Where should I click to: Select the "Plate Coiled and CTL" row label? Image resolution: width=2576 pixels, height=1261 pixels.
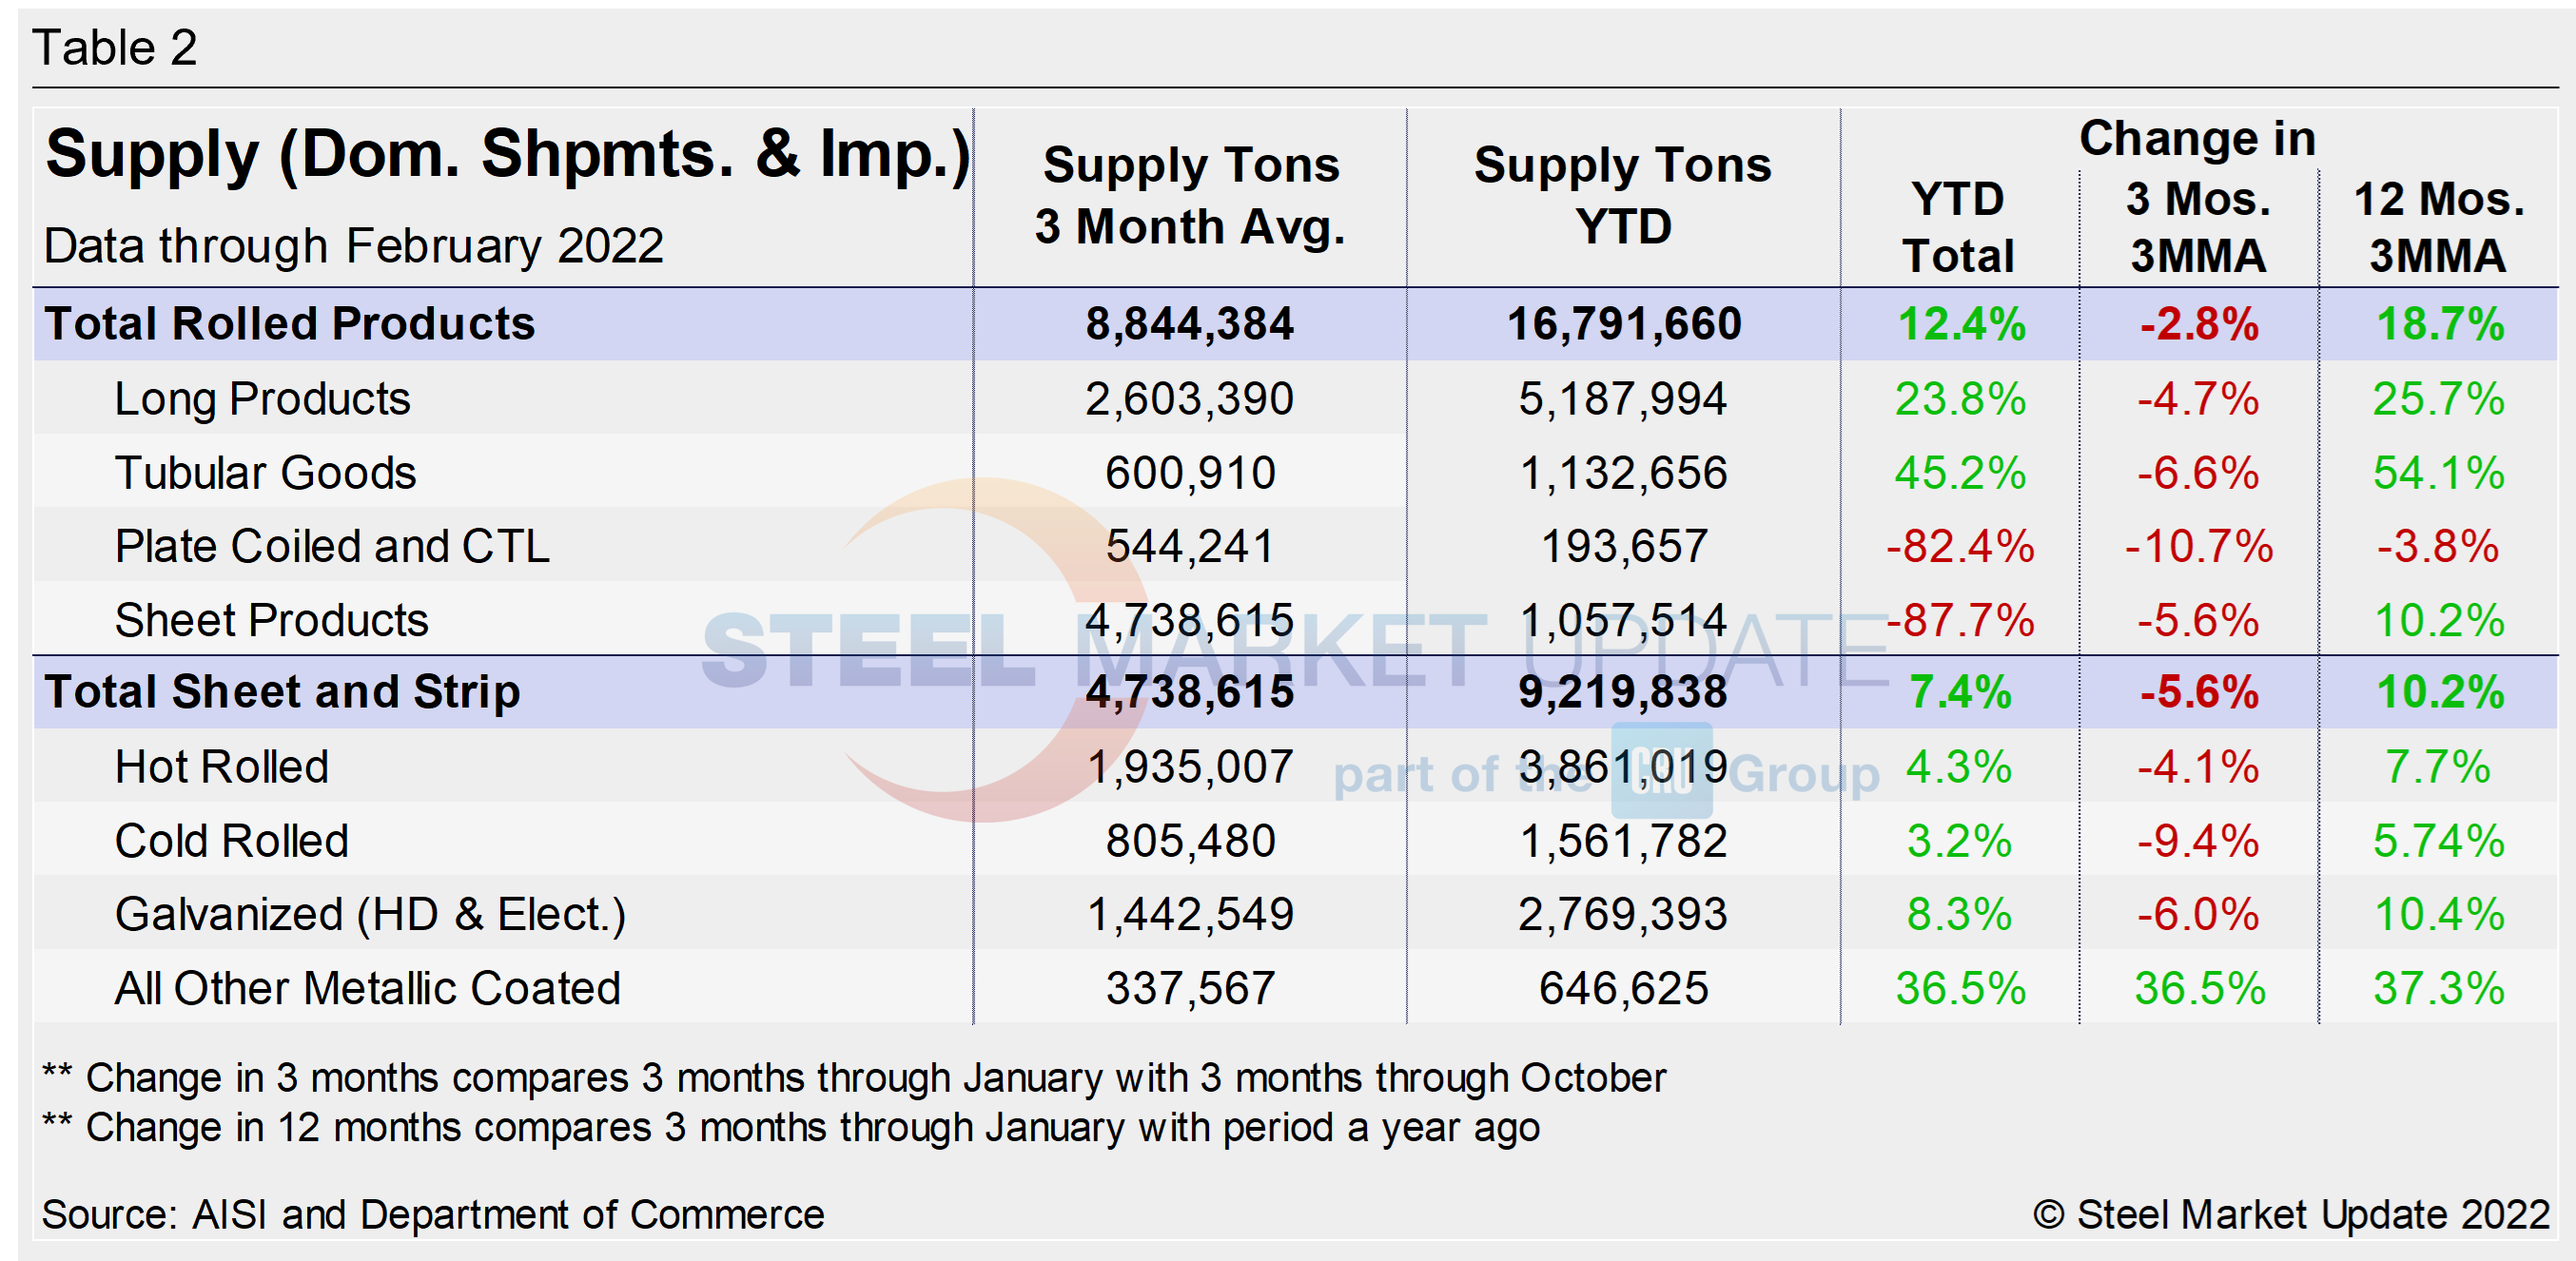click(x=332, y=546)
